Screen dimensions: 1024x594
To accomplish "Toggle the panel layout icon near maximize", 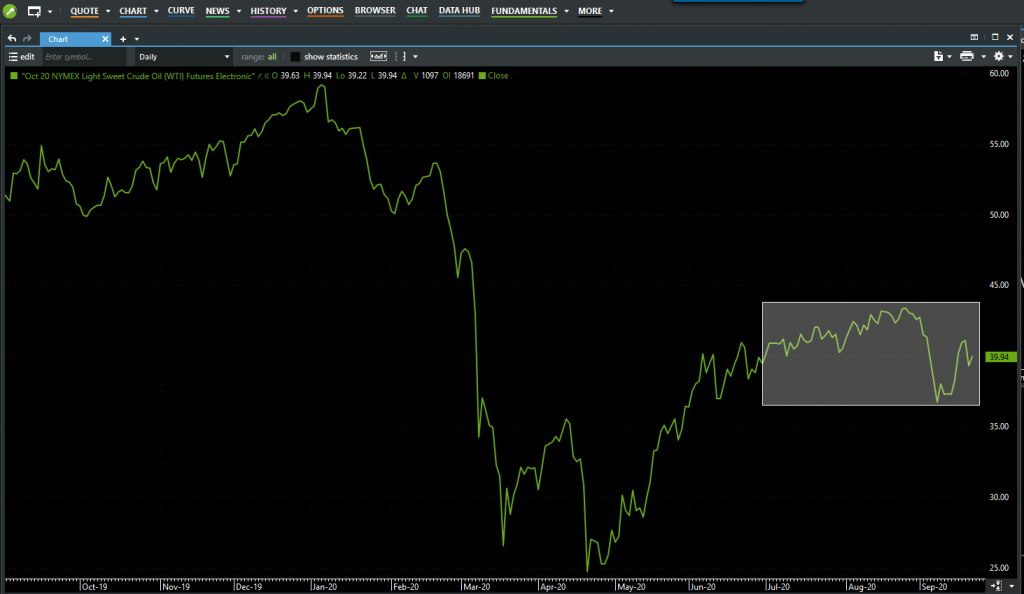I will (980, 37).
